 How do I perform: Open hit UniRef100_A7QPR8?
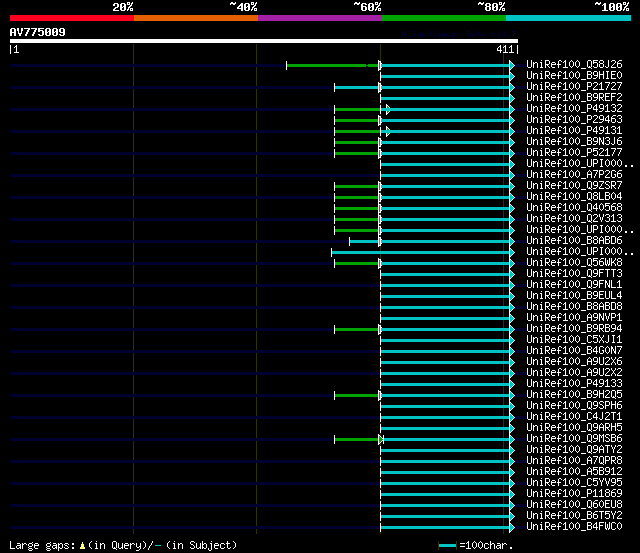tap(574, 461)
